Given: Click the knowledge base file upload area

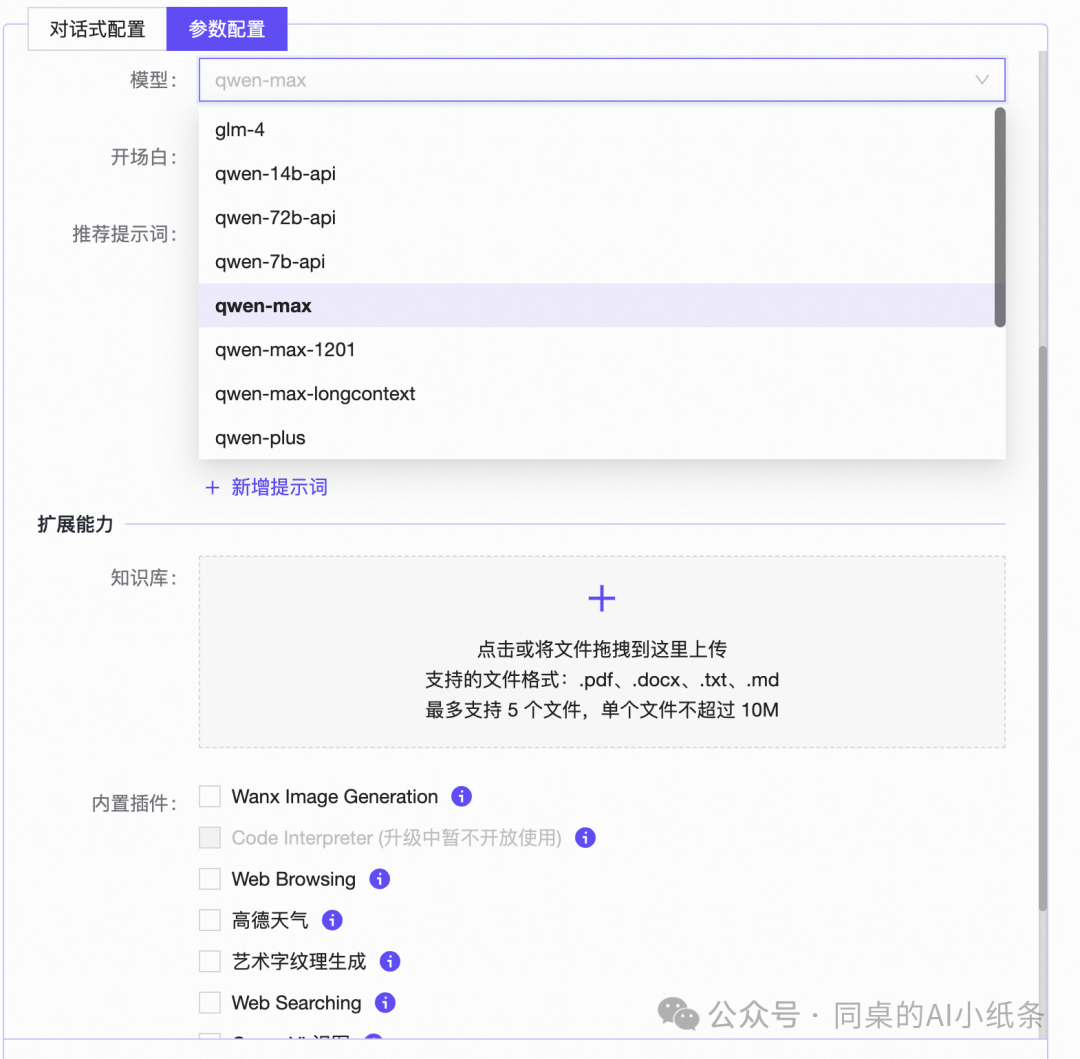Looking at the screenshot, I should tap(601, 651).
